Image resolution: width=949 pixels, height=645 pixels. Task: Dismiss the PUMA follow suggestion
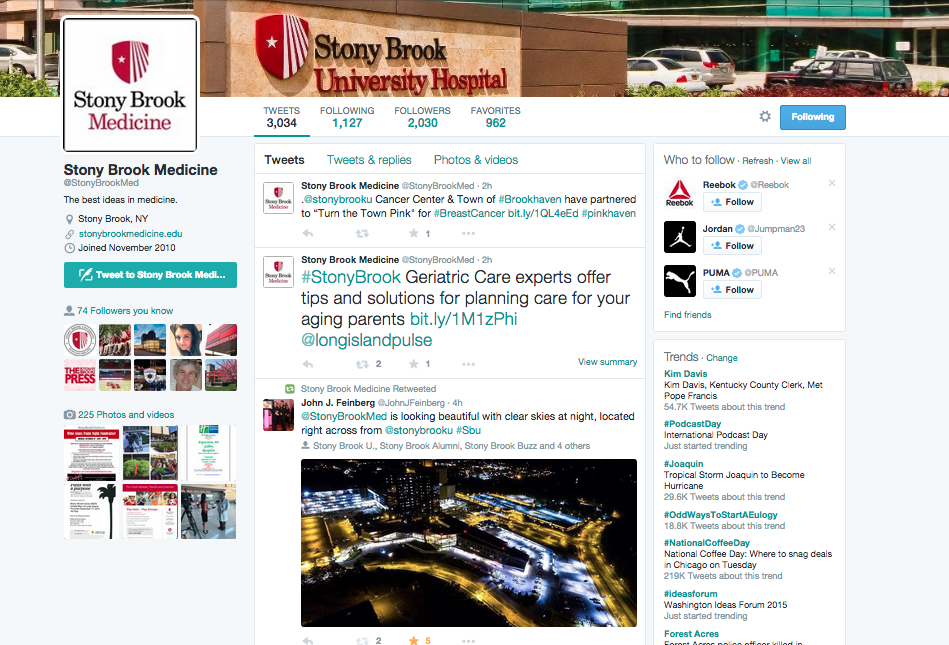click(832, 270)
